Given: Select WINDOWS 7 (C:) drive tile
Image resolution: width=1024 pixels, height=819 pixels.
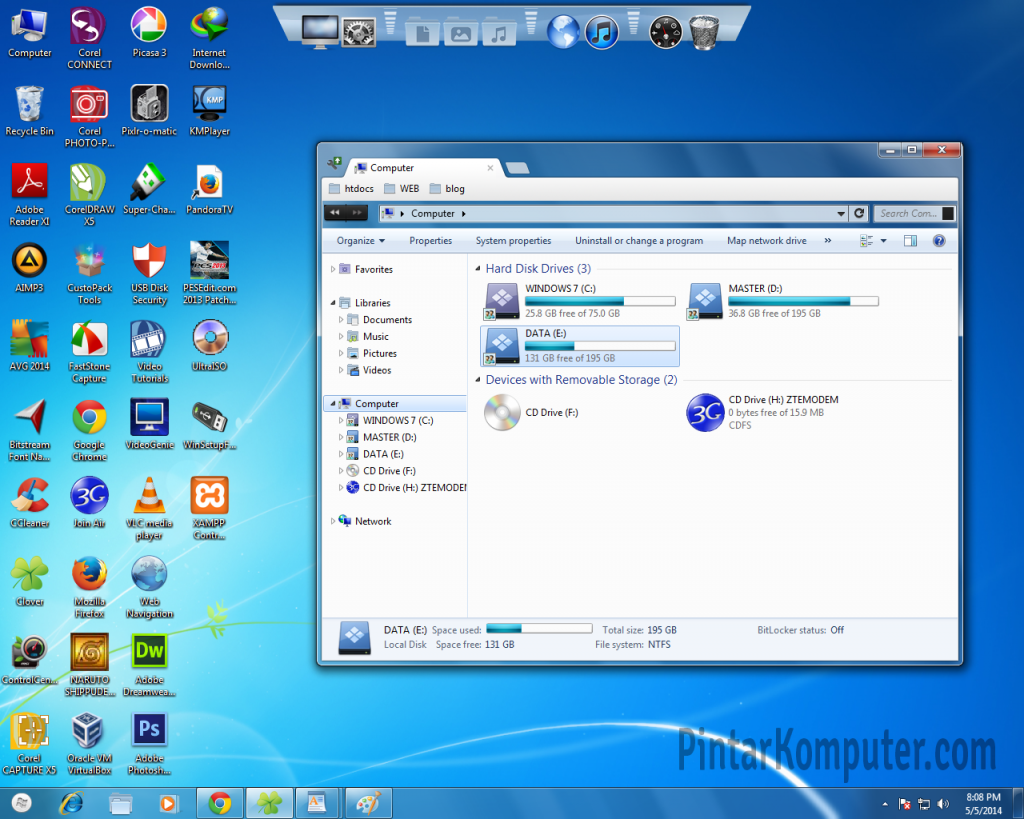Looking at the screenshot, I should click(579, 300).
